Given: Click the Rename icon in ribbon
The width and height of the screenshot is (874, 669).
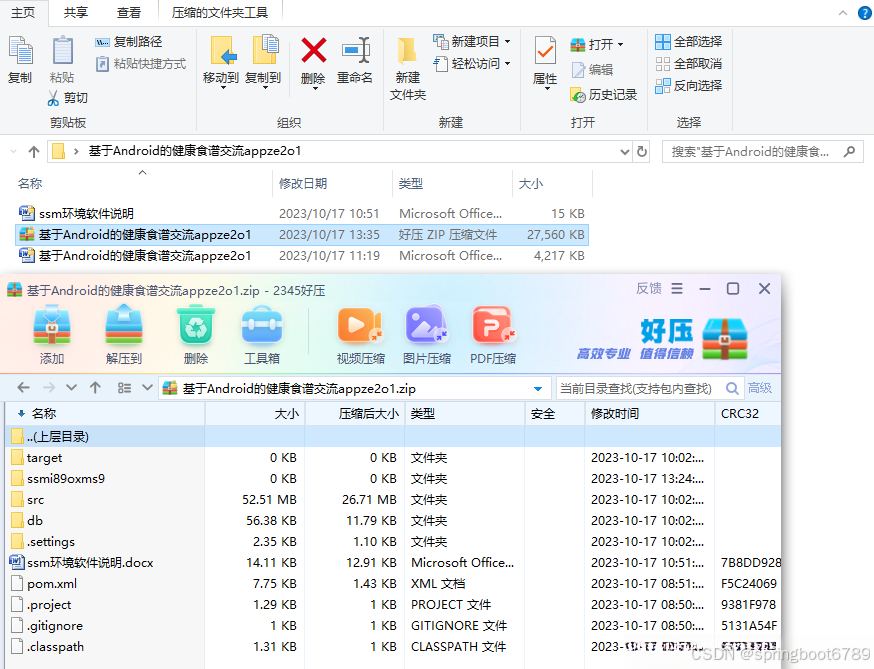Looking at the screenshot, I should click(x=356, y=51).
